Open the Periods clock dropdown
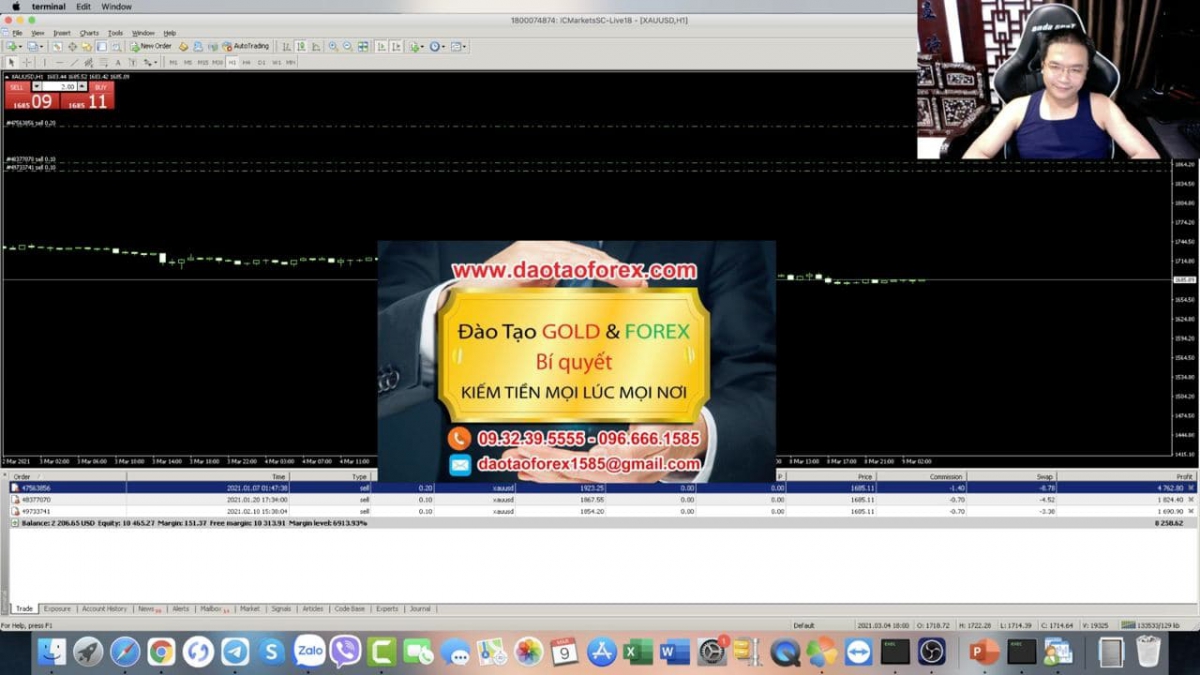This screenshot has height=675, width=1200. [x=438, y=46]
